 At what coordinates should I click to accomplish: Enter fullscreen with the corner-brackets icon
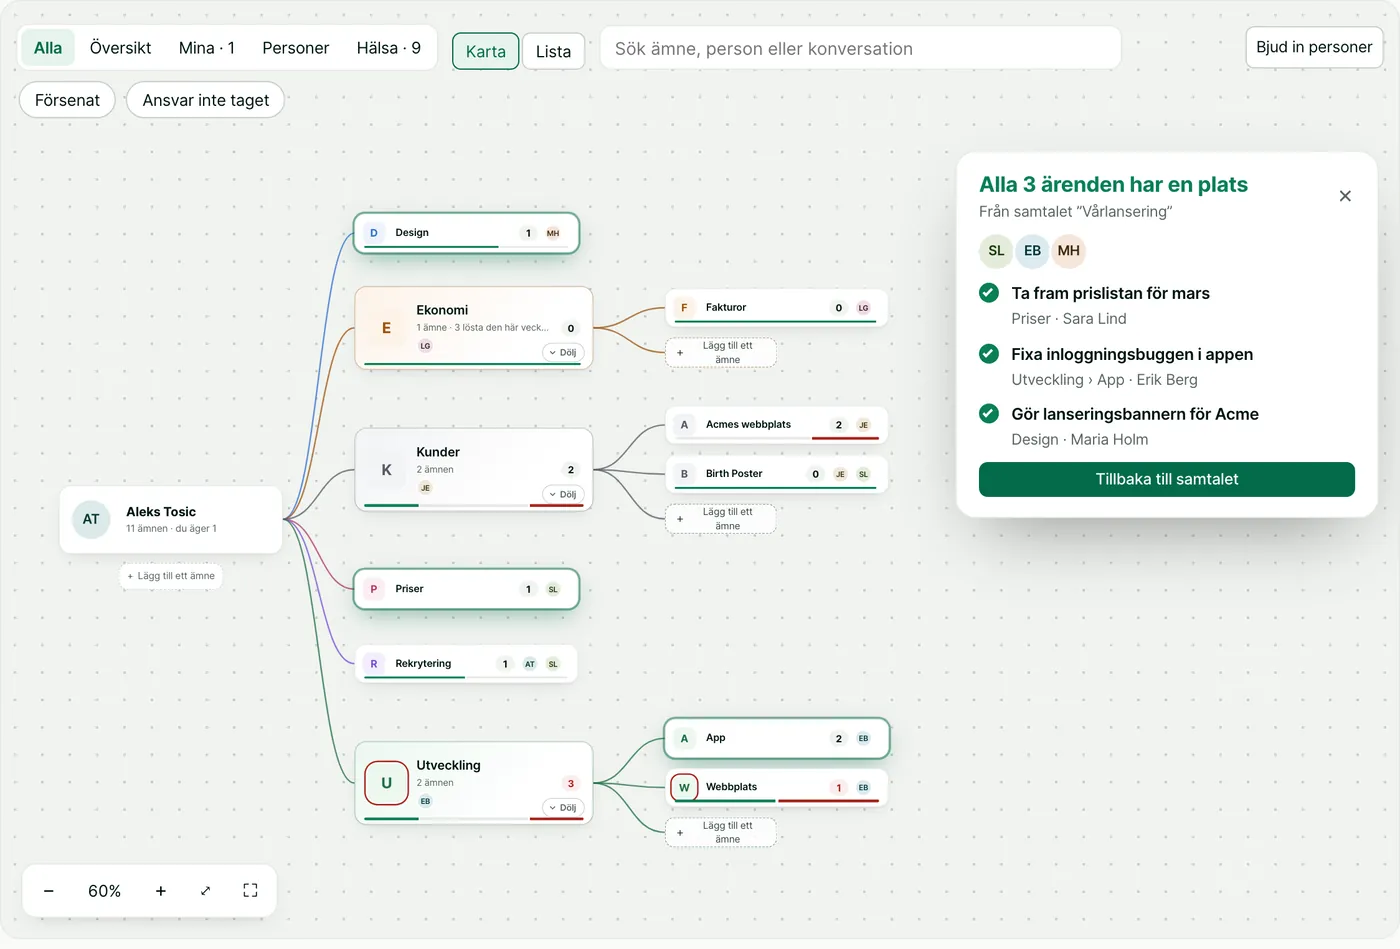tap(250, 891)
